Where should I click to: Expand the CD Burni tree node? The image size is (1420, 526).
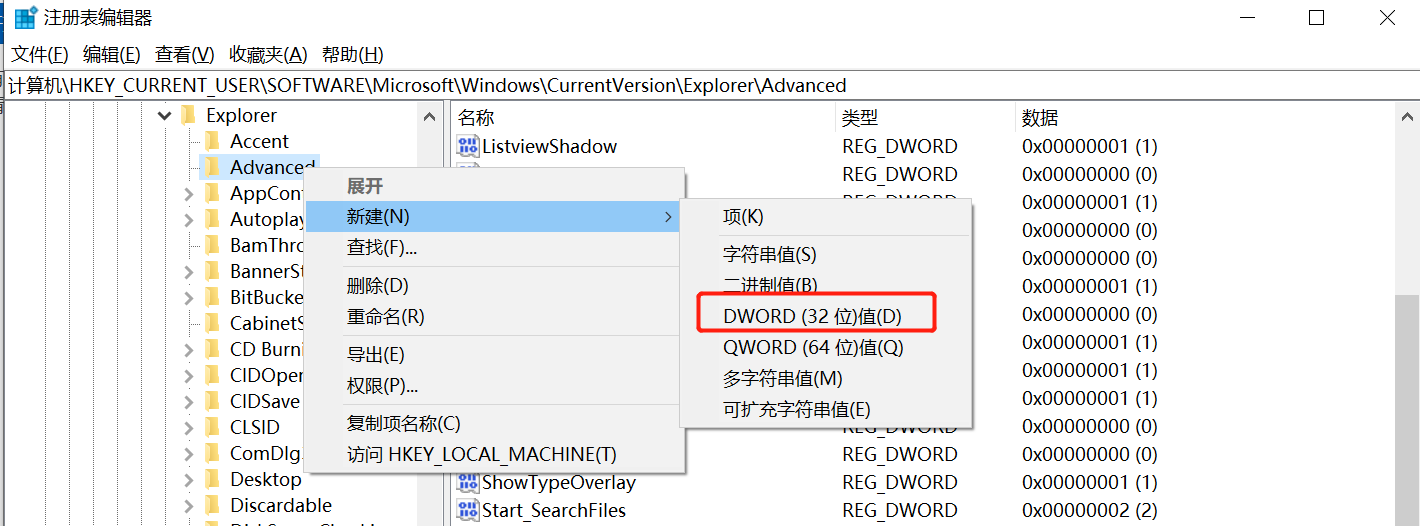click(189, 350)
